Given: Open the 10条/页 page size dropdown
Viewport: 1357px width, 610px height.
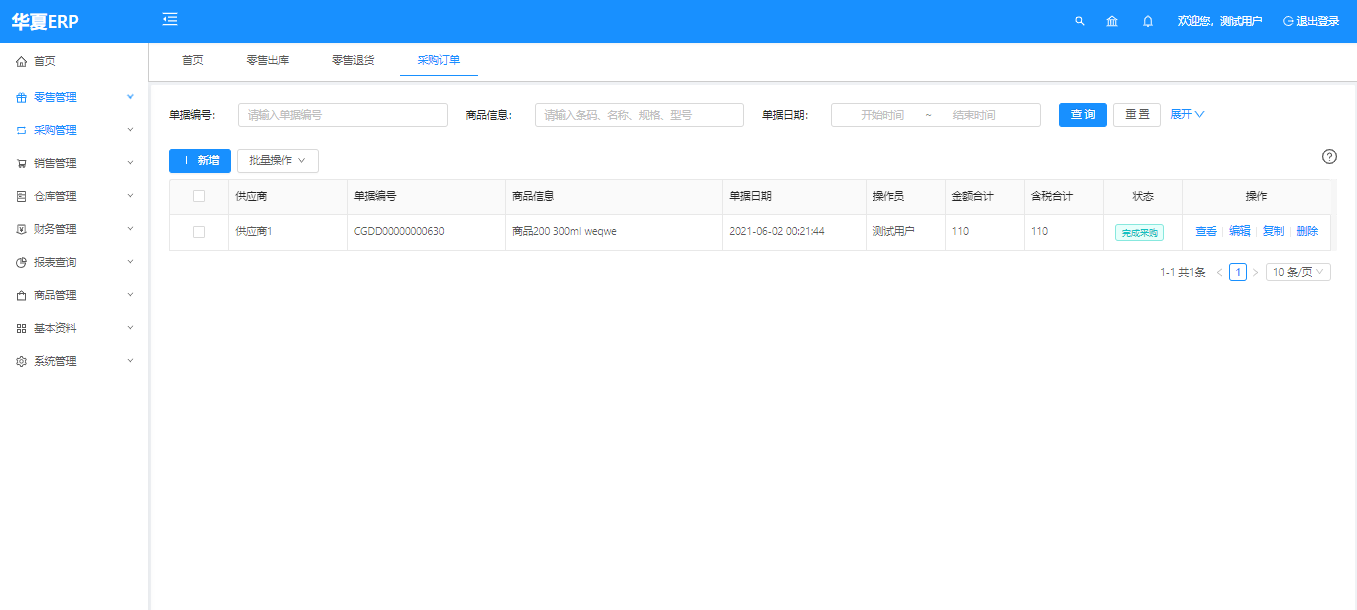Looking at the screenshot, I should (x=1298, y=272).
